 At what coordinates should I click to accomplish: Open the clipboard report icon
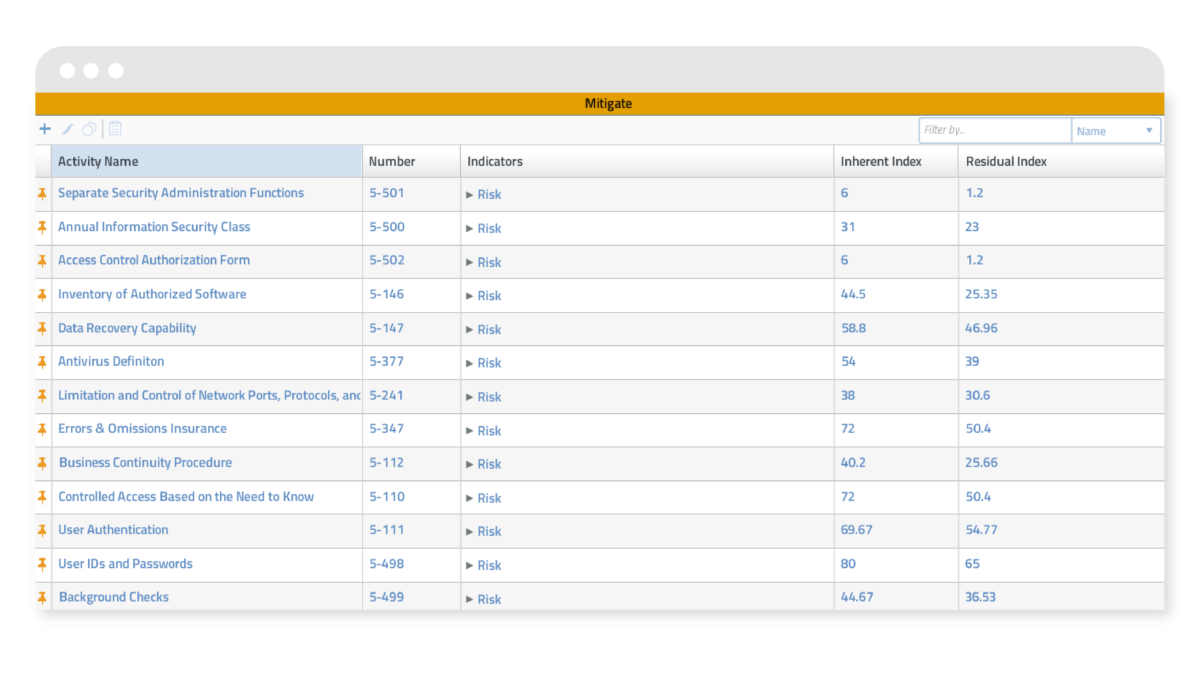click(115, 128)
